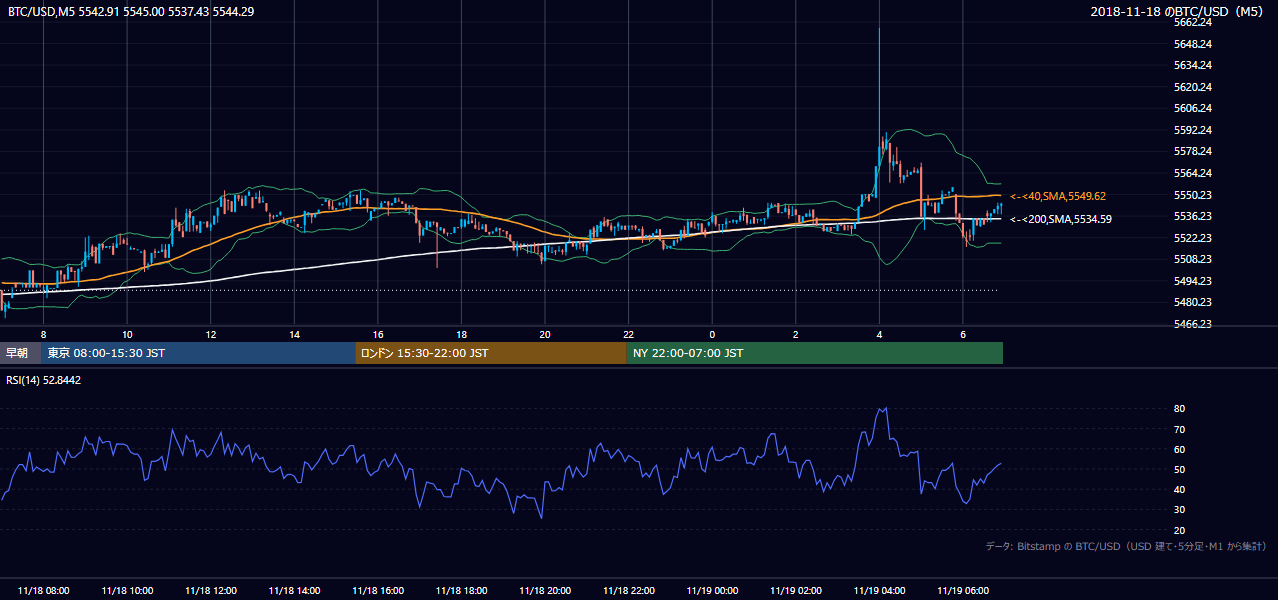Click RSI axis level 80
Screen dimensions: 1278x600
pyautogui.click(x=1180, y=409)
